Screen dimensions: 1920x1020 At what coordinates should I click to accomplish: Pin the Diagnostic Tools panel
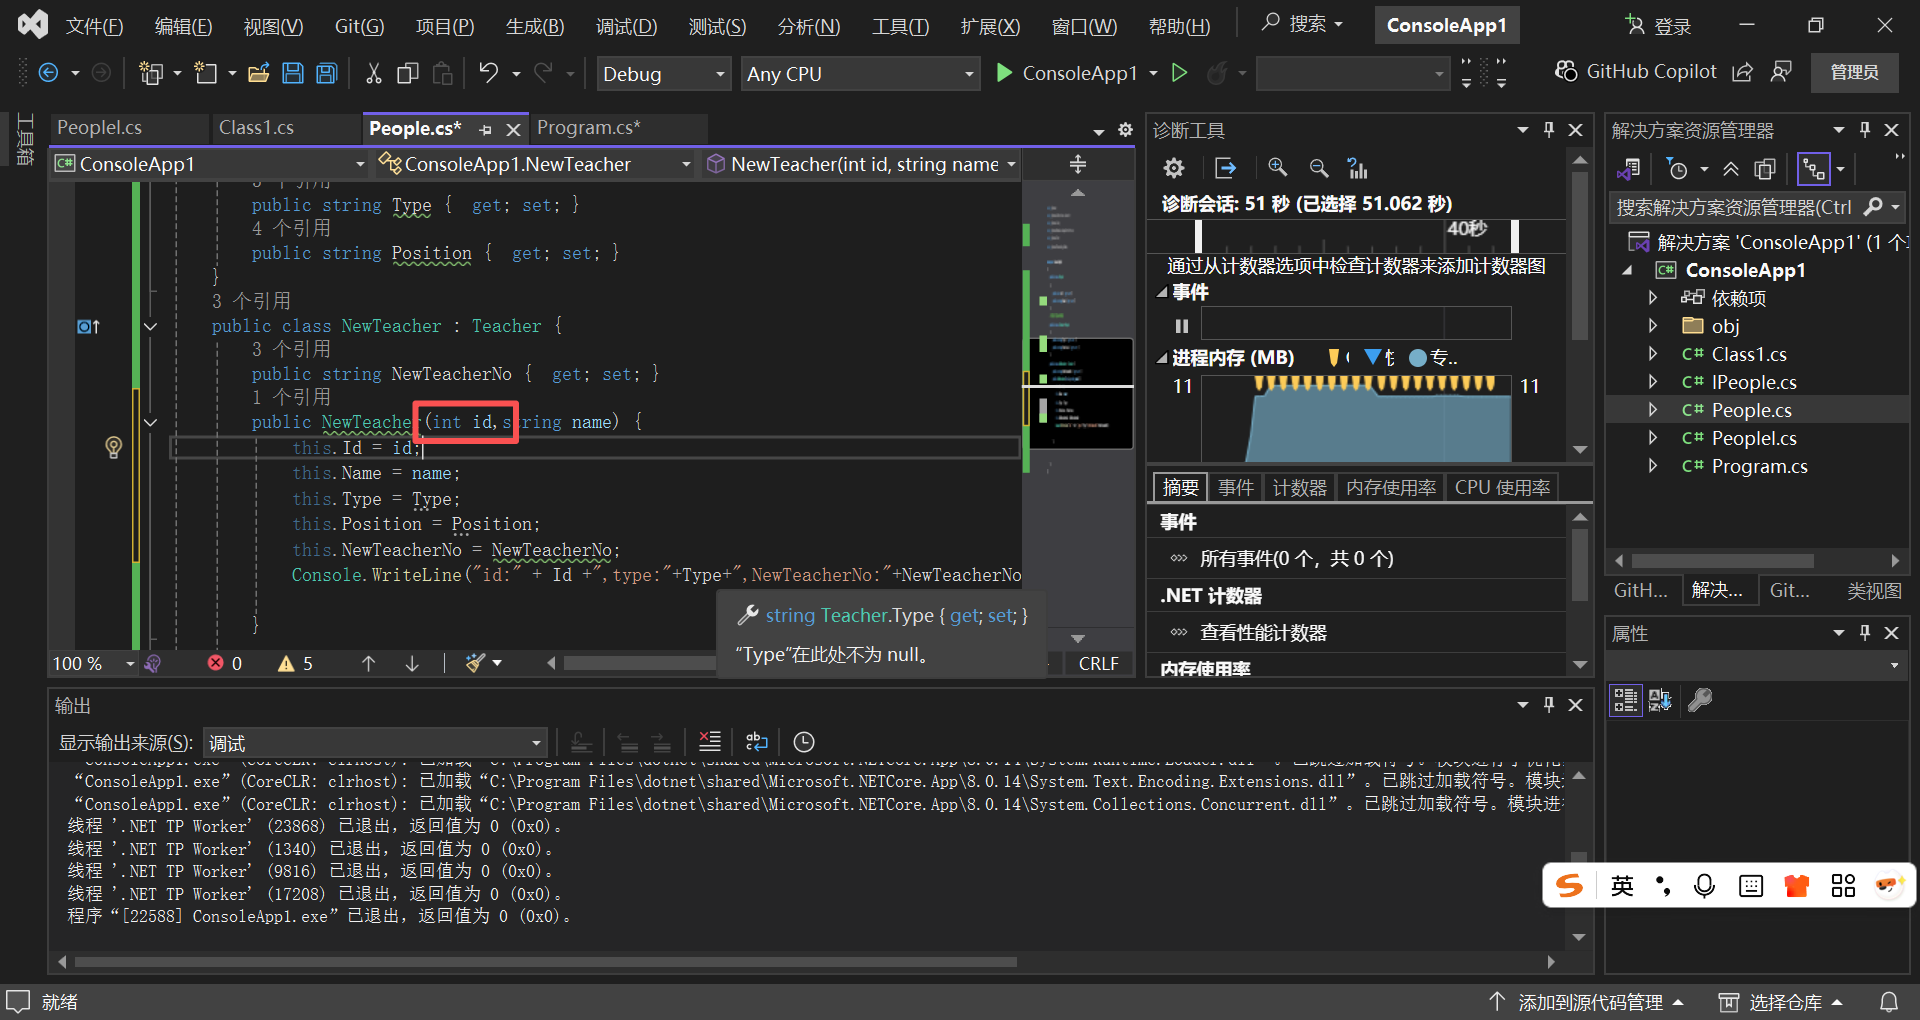[1549, 130]
